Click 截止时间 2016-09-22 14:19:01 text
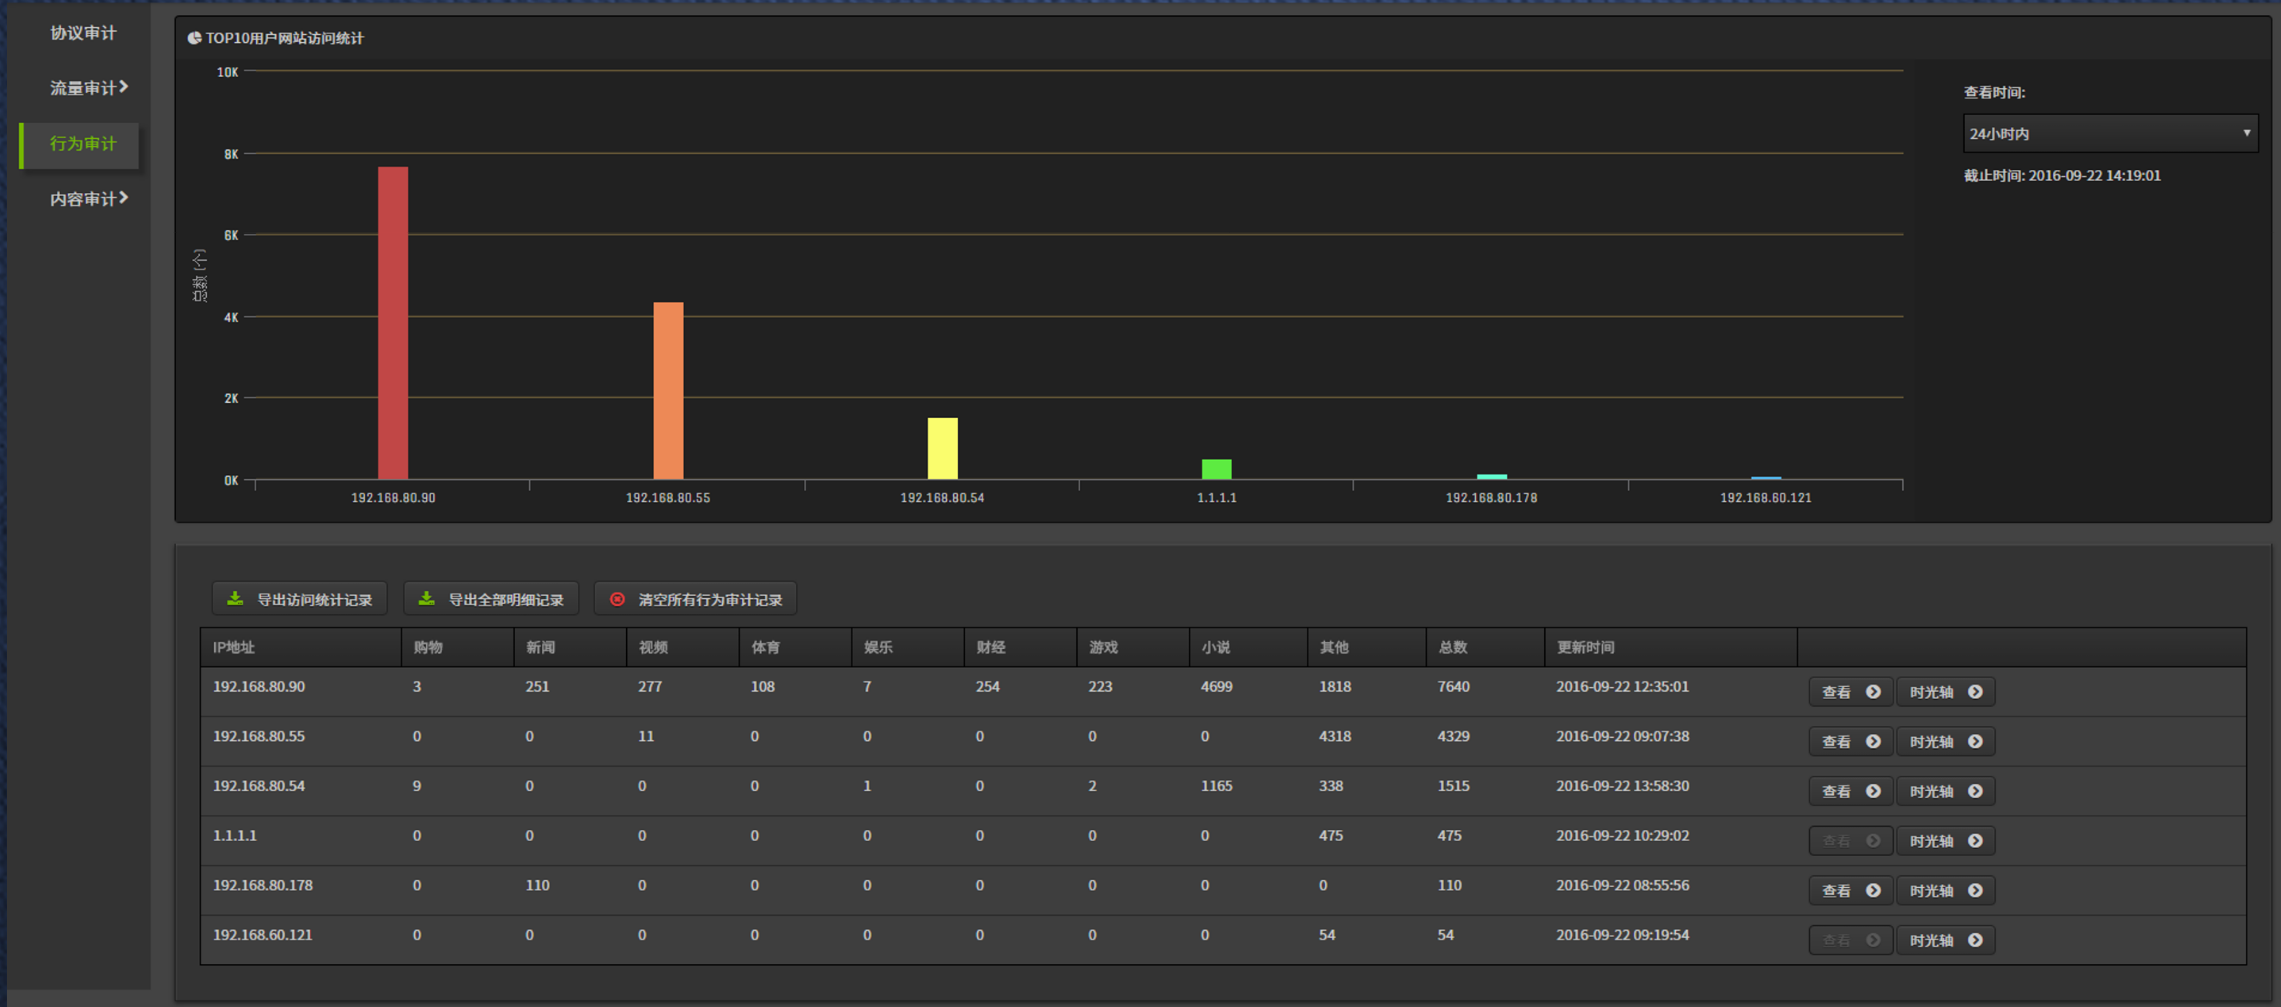The image size is (2281, 1007). coord(2062,176)
